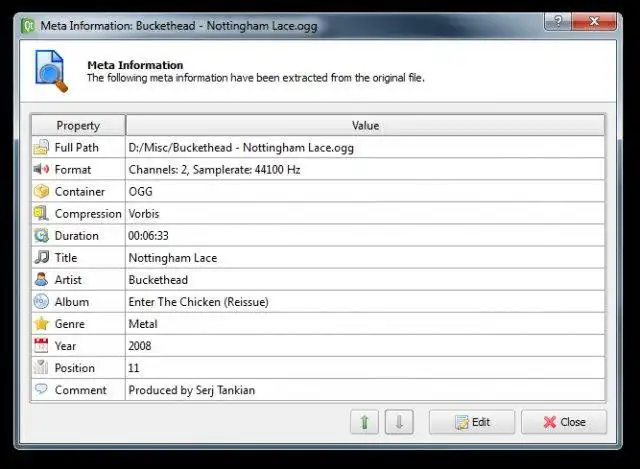
Task: Select the Position label cell
Action: coord(78,368)
